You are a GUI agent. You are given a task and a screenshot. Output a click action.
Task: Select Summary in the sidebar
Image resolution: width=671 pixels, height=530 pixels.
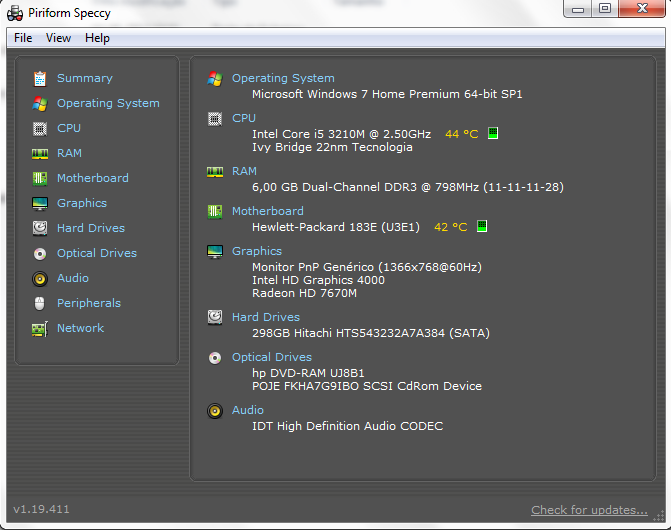(x=85, y=78)
